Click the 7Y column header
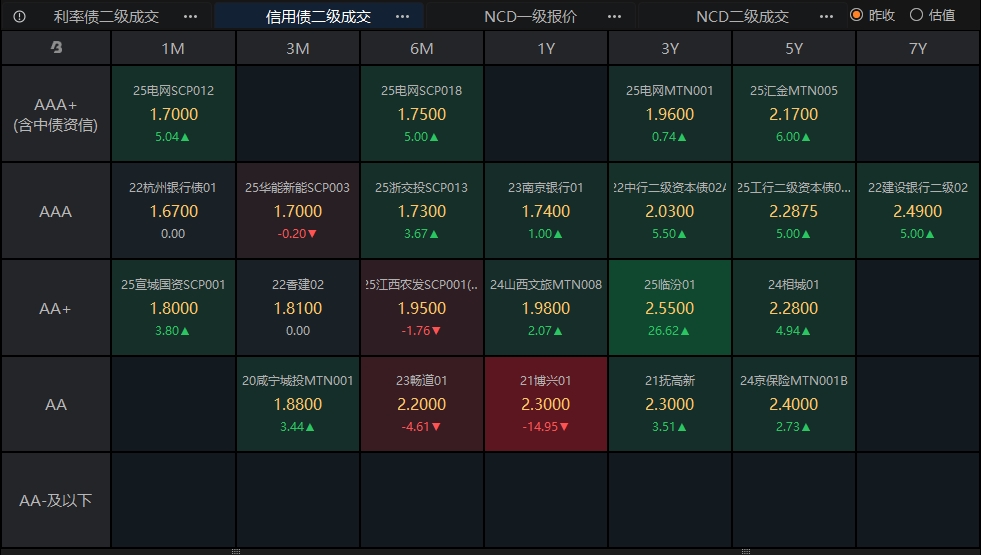Screen dimensions: 981x555 point(918,48)
